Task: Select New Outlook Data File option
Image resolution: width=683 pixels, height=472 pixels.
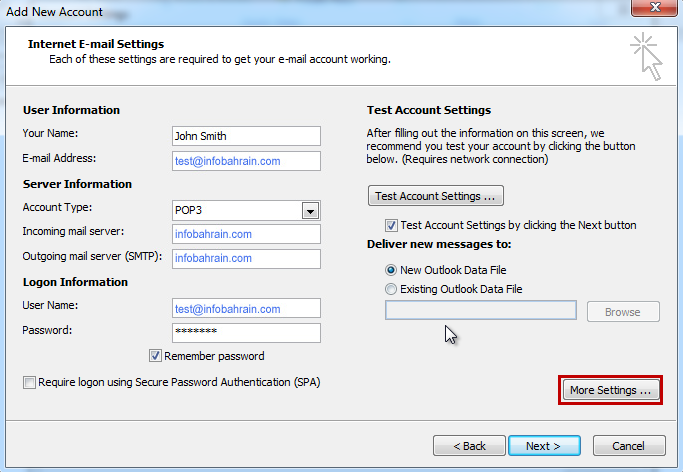Action: pyautogui.click(x=391, y=270)
